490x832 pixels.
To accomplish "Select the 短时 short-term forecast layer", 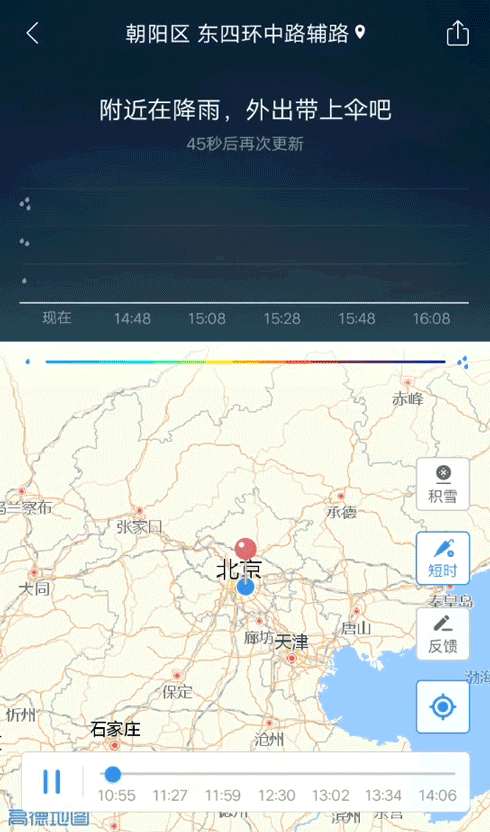I will (443, 558).
